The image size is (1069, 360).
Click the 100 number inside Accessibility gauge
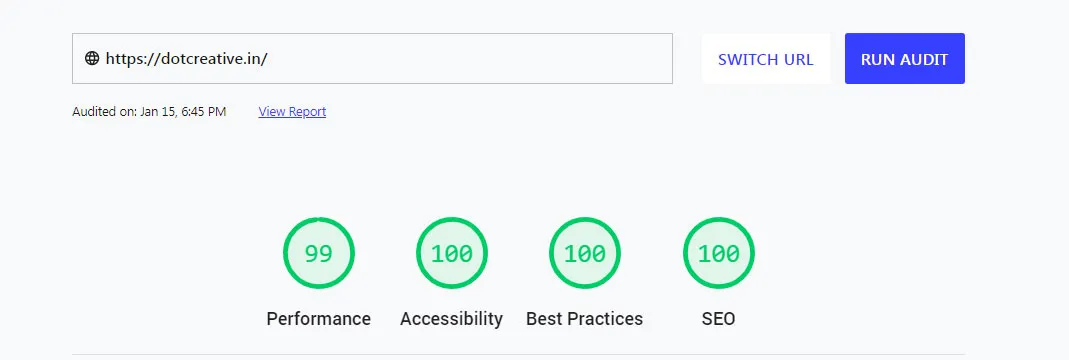click(x=451, y=254)
